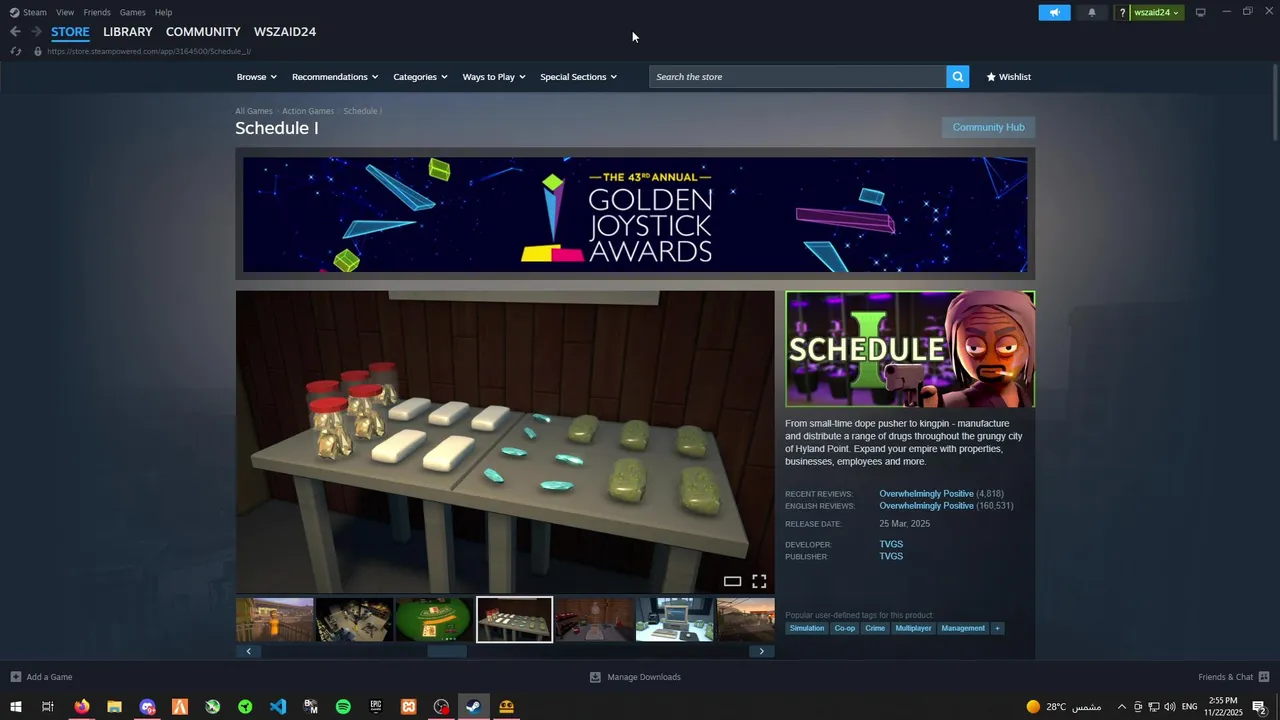
Task: Switch to Big Picture mode monitor icon
Action: coord(1201,12)
